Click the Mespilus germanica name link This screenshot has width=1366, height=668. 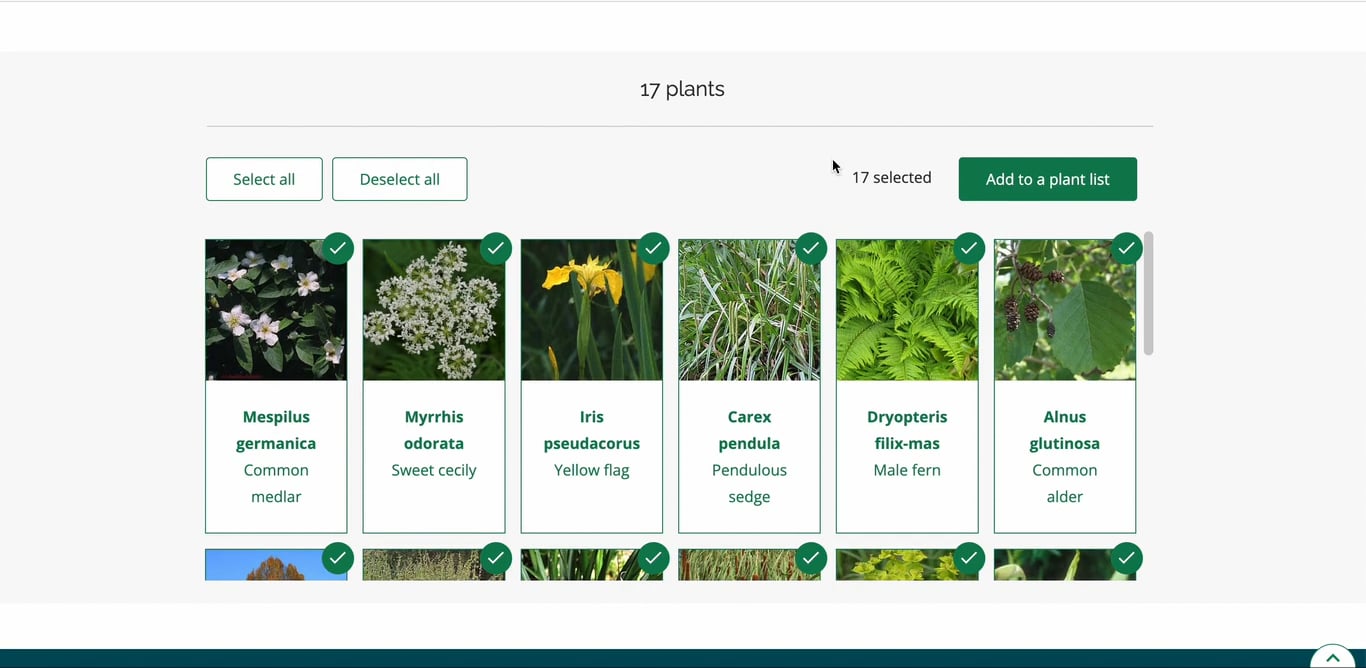276,430
